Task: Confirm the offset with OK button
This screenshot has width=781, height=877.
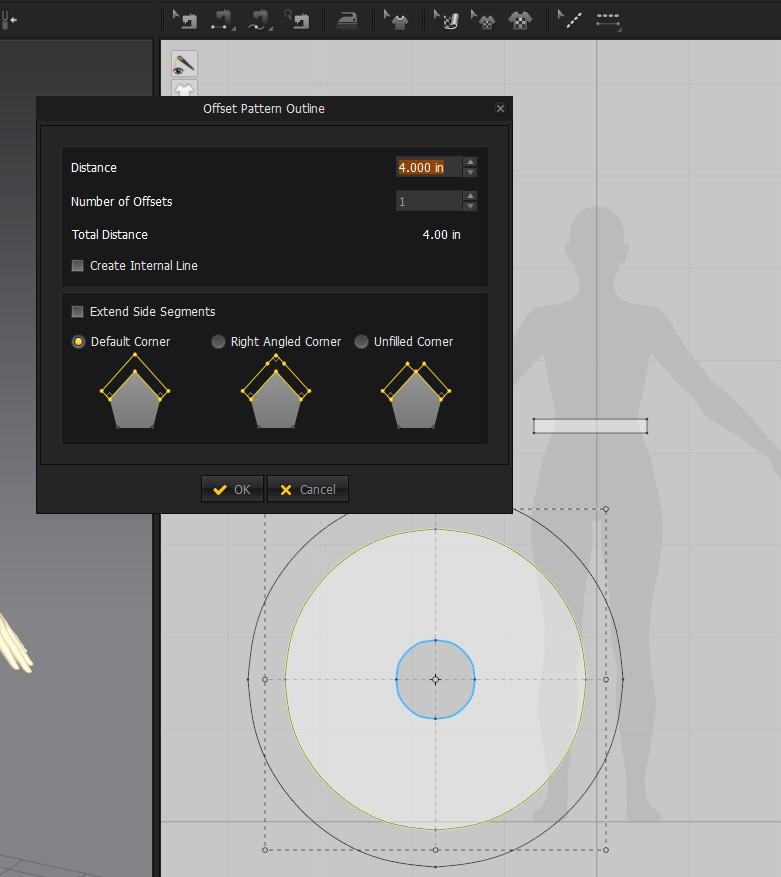Action: point(232,489)
